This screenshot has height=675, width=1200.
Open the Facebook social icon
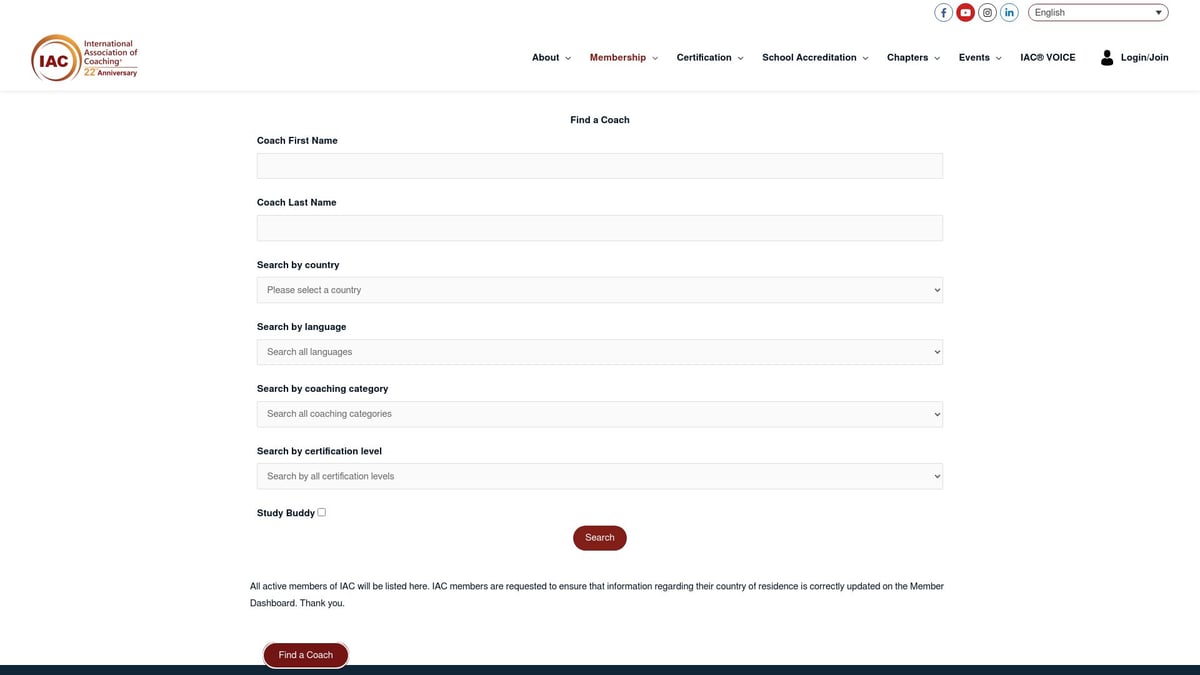pos(943,13)
